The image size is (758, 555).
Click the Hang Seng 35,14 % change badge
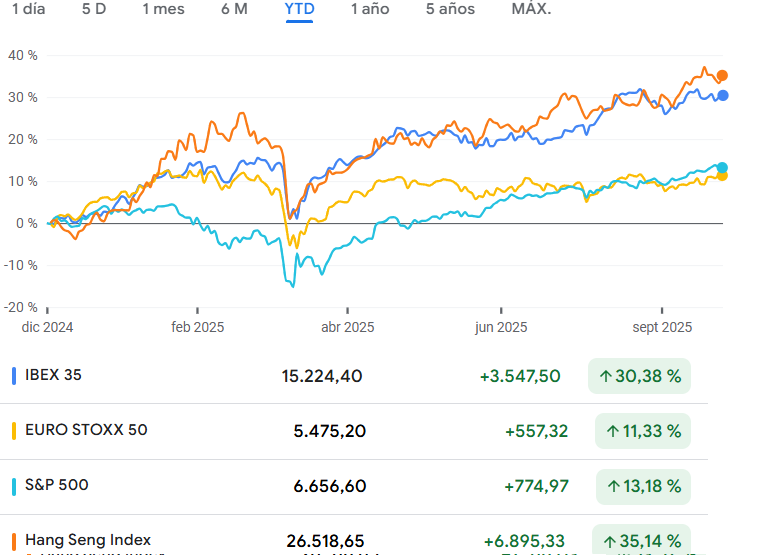640,540
